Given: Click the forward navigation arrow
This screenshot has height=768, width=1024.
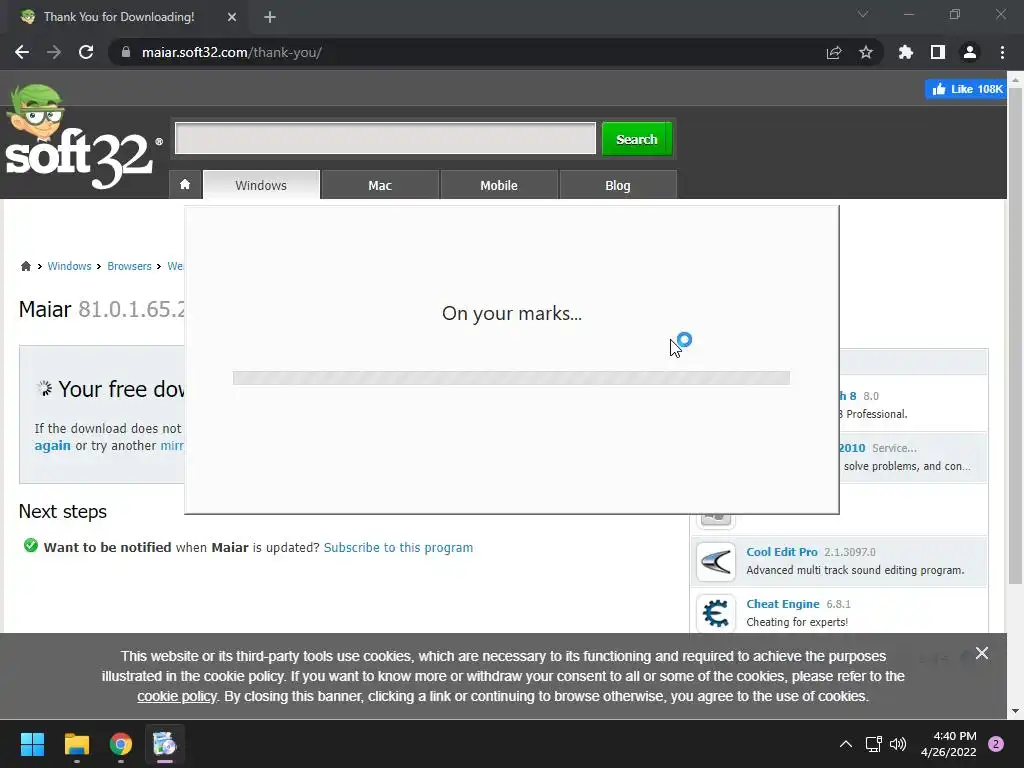Looking at the screenshot, I should (x=54, y=52).
